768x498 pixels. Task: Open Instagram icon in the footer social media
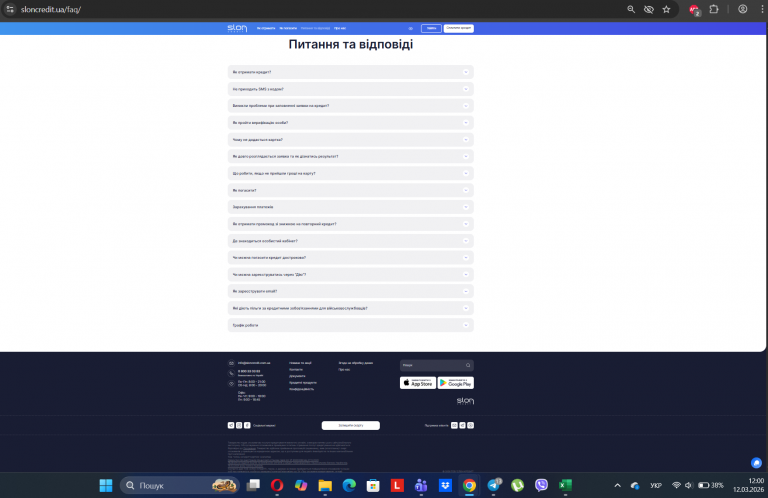tap(239, 426)
